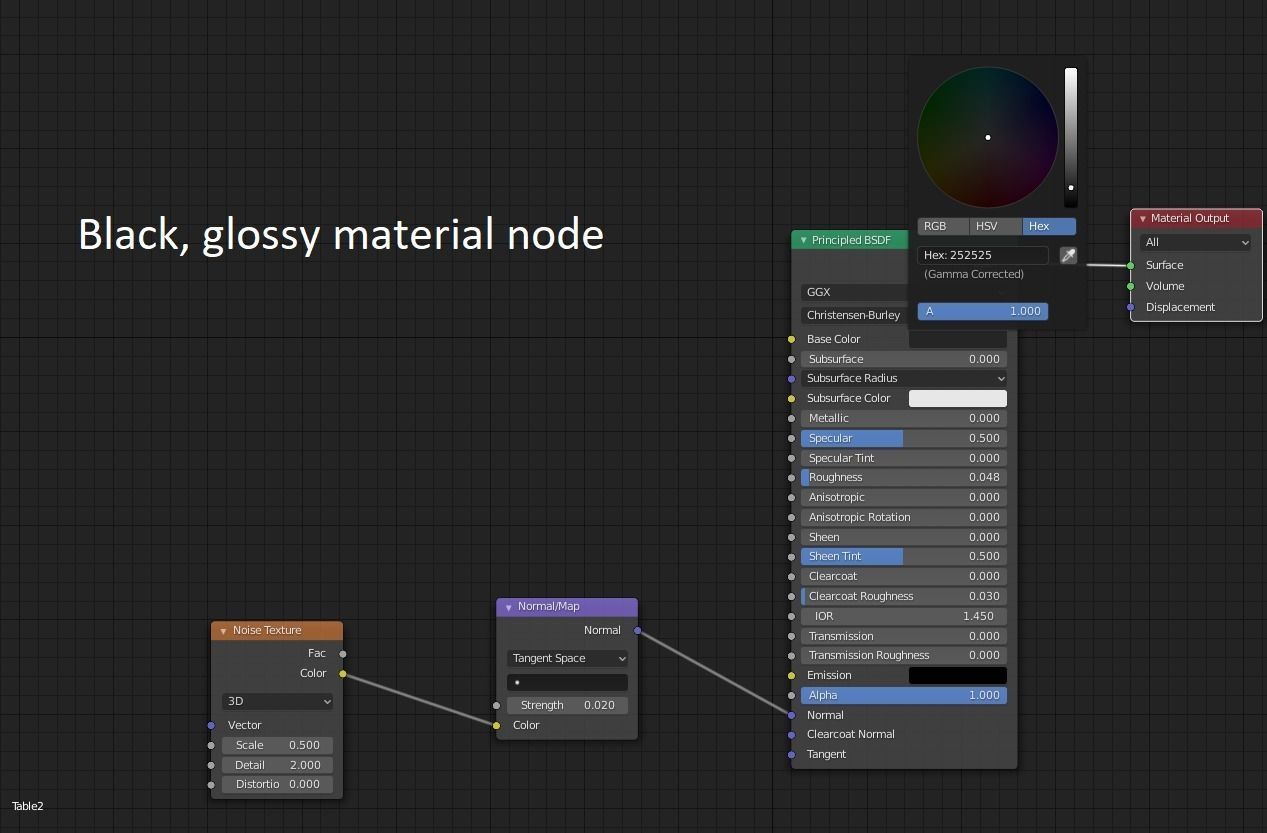Click the Color input socket on Normal/Map
The height and width of the screenshot is (833, 1267).
[496, 725]
